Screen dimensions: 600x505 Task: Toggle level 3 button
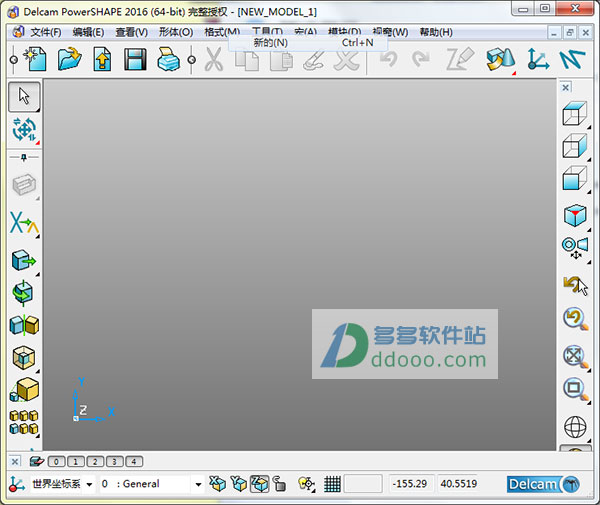(114, 461)
